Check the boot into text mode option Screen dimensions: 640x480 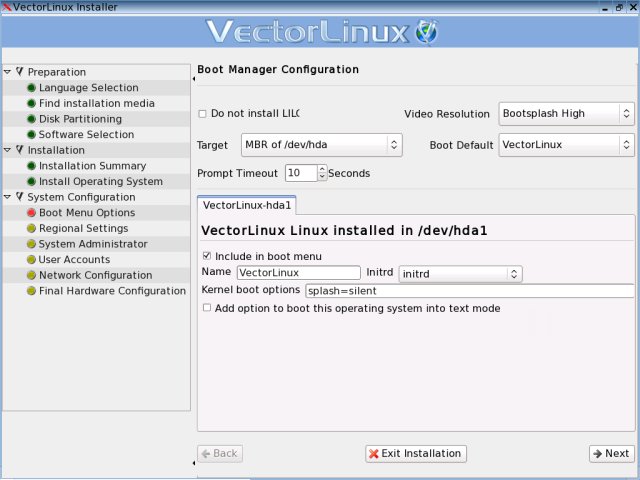[x=207, y=308]
